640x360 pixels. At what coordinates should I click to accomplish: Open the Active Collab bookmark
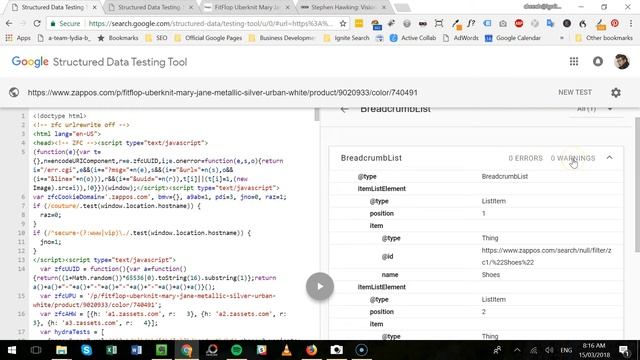[413, 38]
